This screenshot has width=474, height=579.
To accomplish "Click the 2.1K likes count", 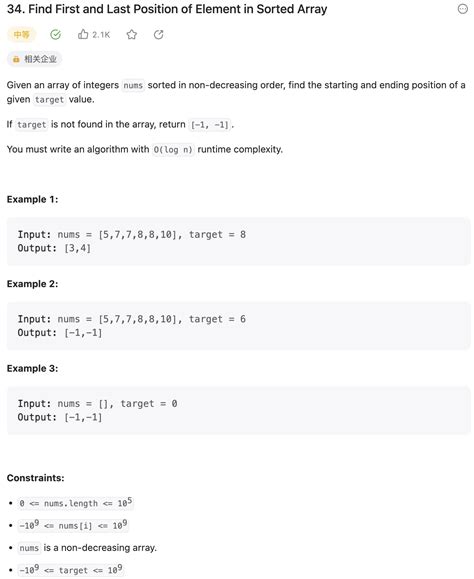I will [x=101, y=35].
